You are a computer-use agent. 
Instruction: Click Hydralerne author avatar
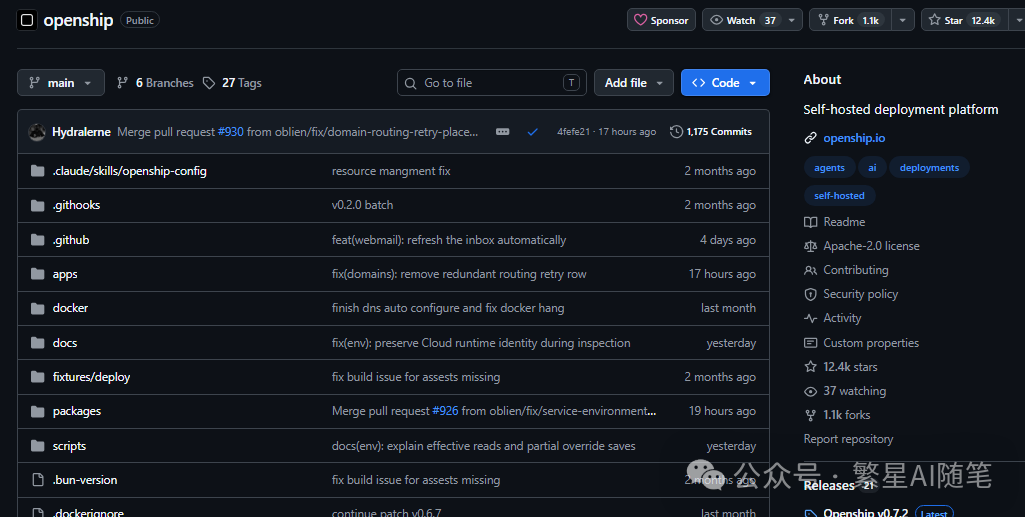click(x=37, y=132)
